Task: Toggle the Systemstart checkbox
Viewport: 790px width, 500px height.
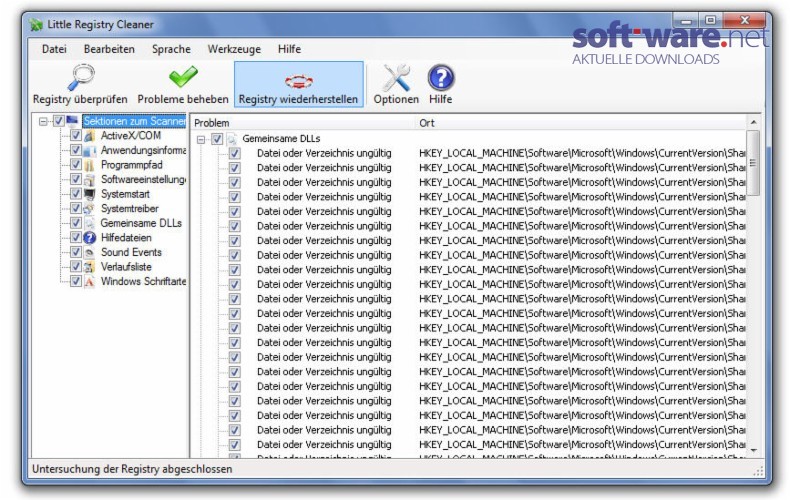Action: tap(76, 194)
